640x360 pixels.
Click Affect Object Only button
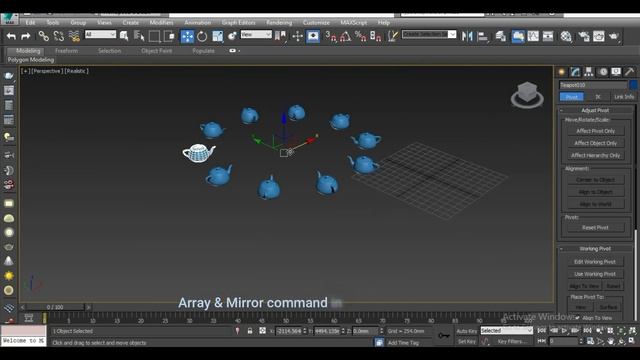[x=596, y=143]
